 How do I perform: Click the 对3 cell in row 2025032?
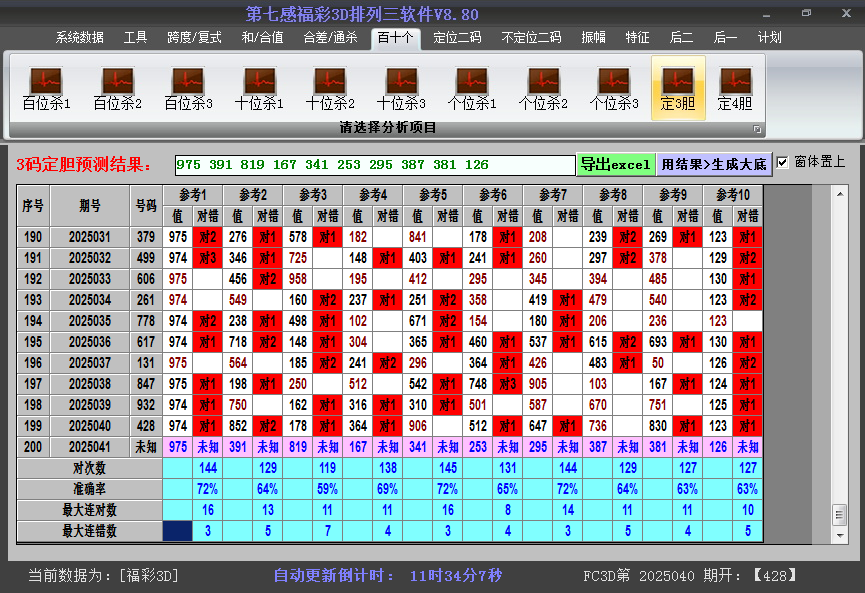207,258
